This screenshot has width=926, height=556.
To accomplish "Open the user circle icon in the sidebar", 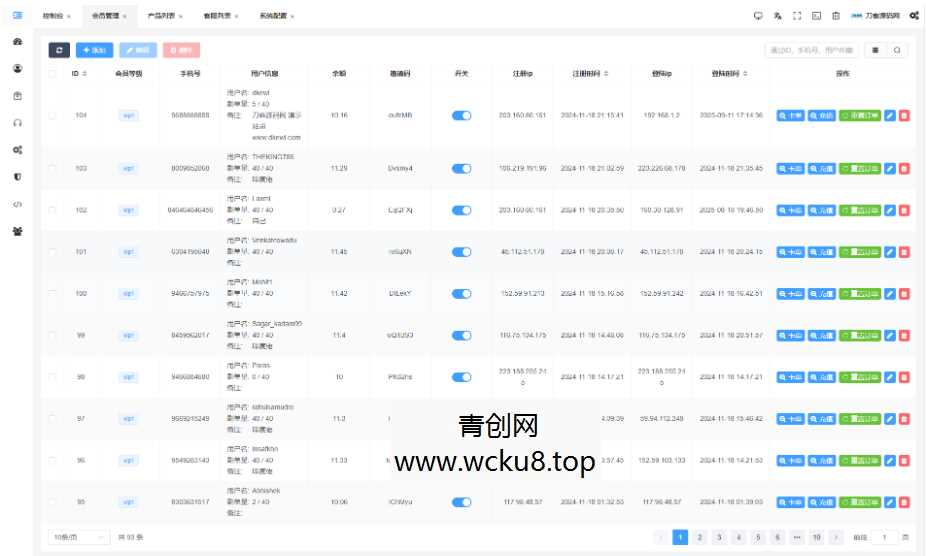I will [17, 69].
